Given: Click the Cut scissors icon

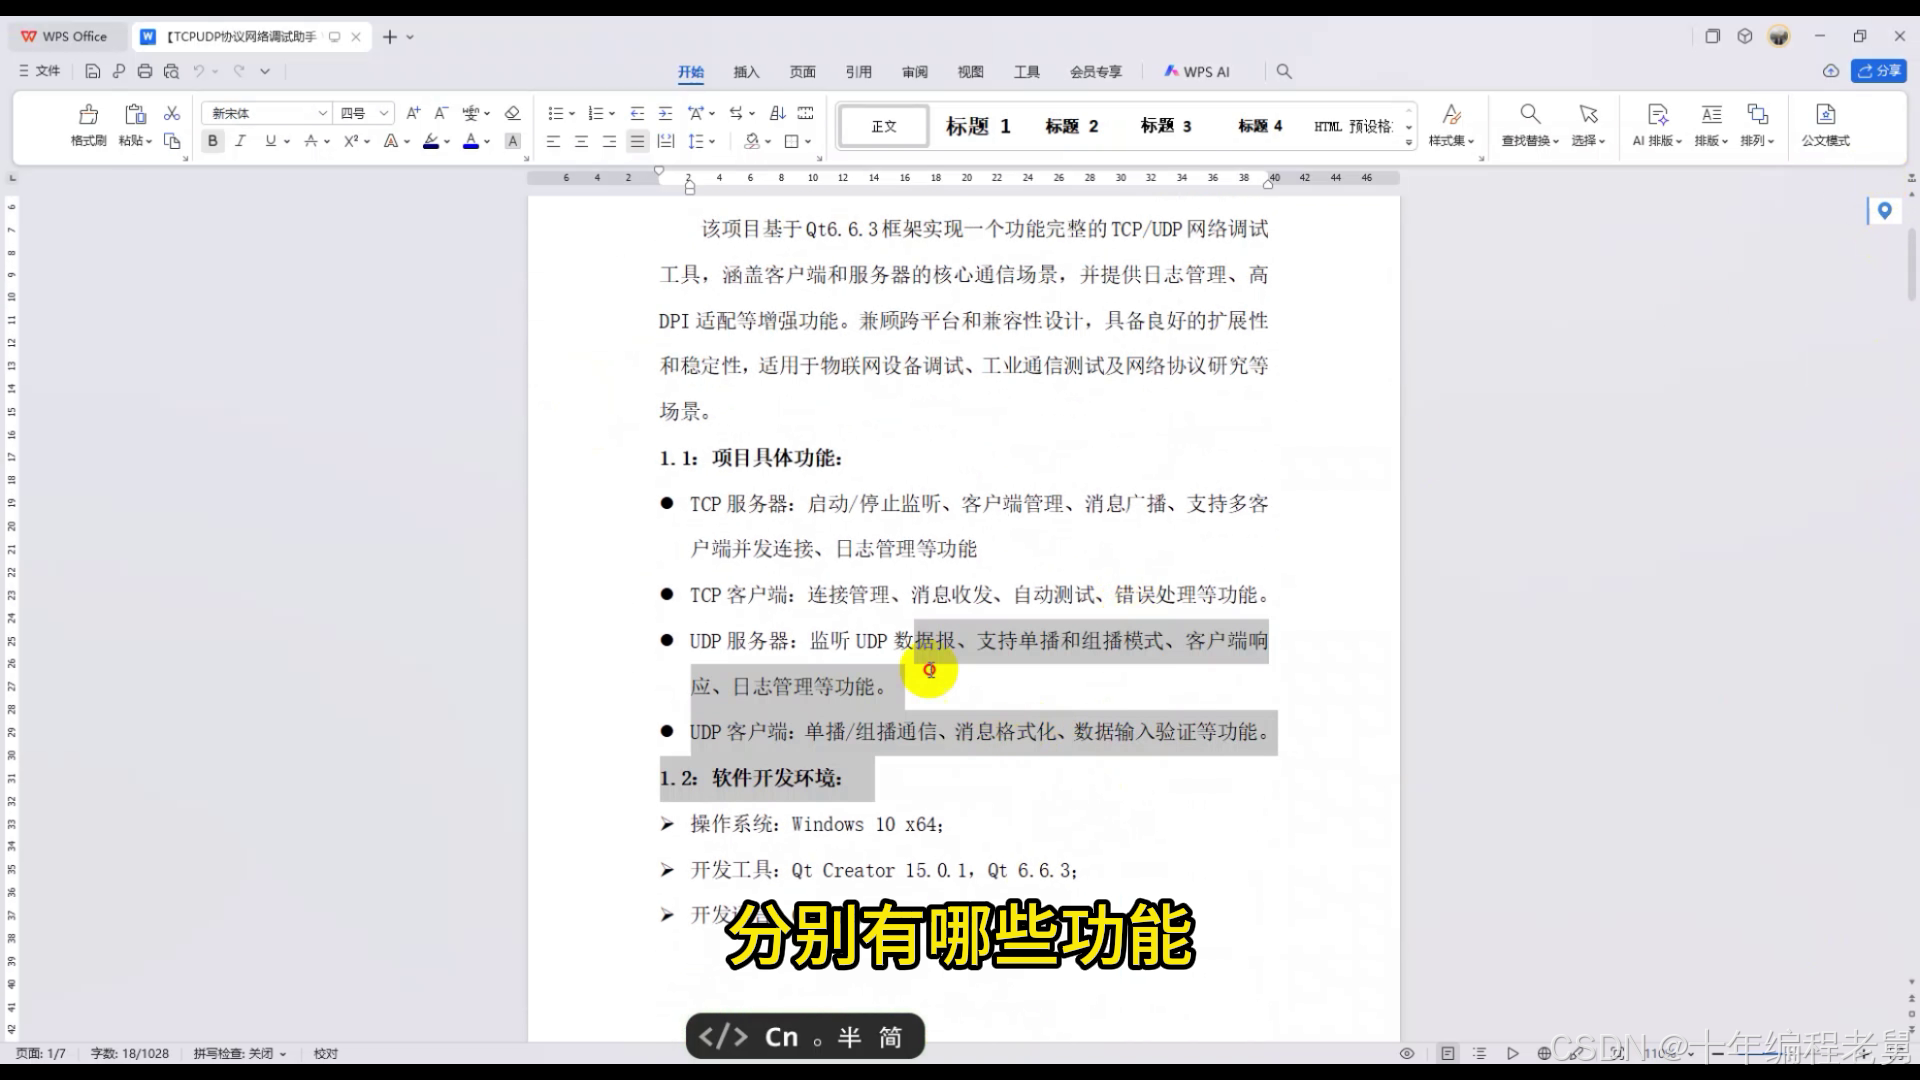Looking at the screenshot, I should click(x=172, y=113).
